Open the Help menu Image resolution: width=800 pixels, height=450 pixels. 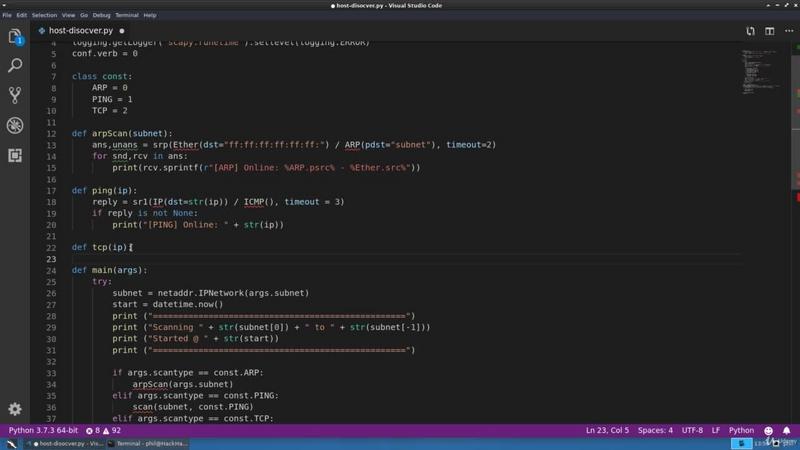(x=149, y=15)
